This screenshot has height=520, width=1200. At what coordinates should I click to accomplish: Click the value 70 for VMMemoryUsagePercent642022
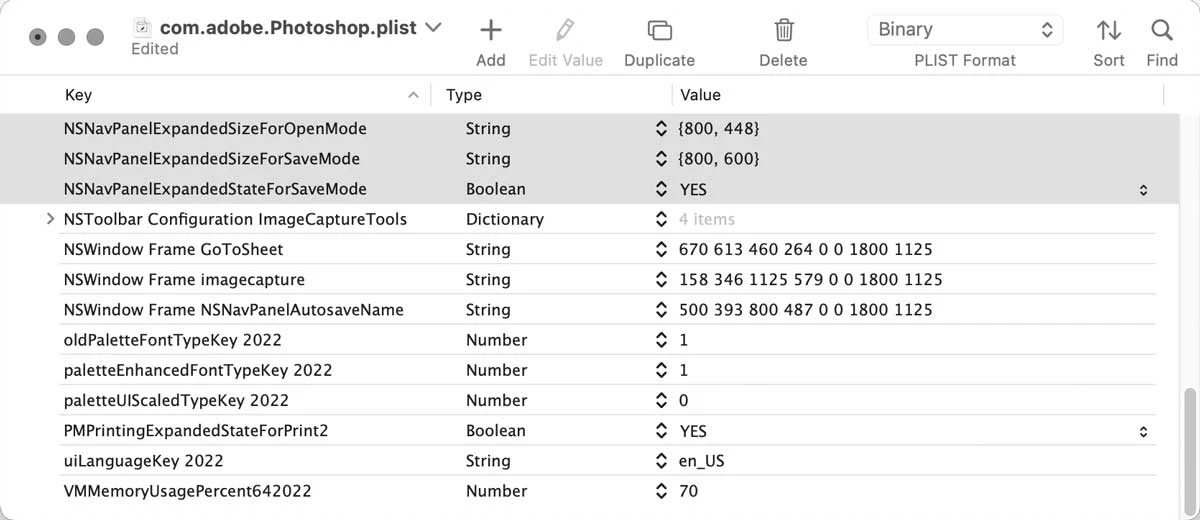pos(688,491)
